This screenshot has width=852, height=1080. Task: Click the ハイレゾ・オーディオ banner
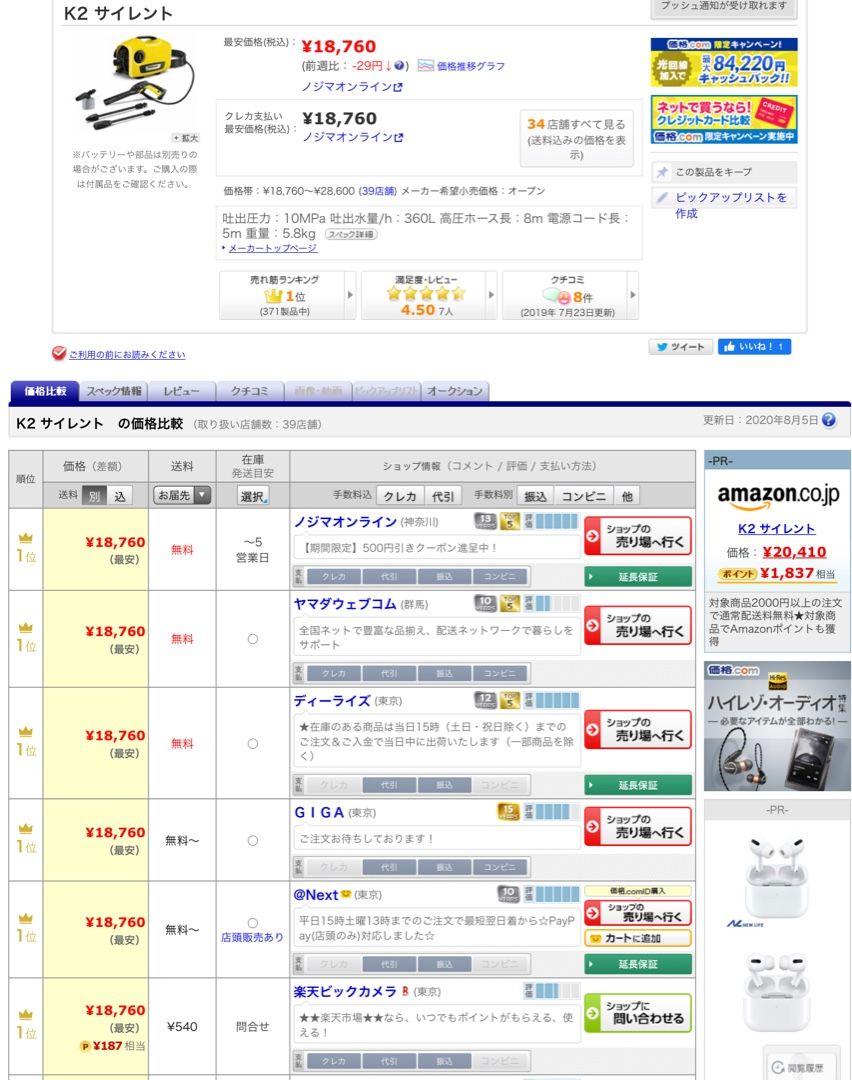778,726
